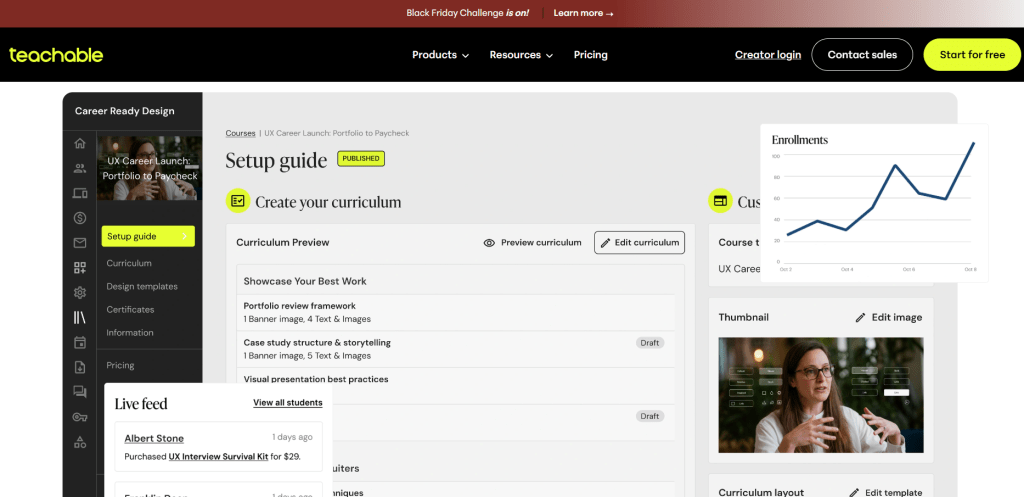Open Pricing in the course sidebar menu
Image resolution: width=1024 pixels, height=497 pixels.
[120, 365]
